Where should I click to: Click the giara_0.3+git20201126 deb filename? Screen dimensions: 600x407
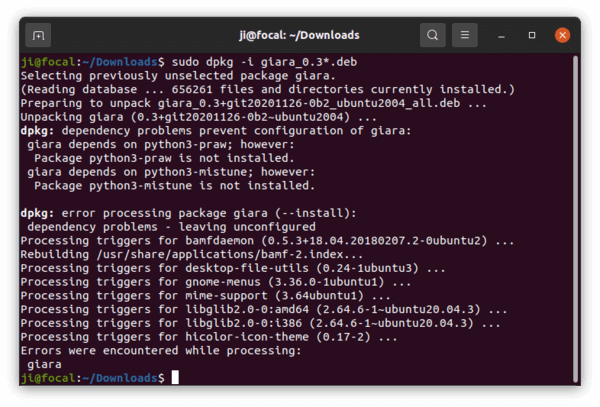[x=308, y=103]
